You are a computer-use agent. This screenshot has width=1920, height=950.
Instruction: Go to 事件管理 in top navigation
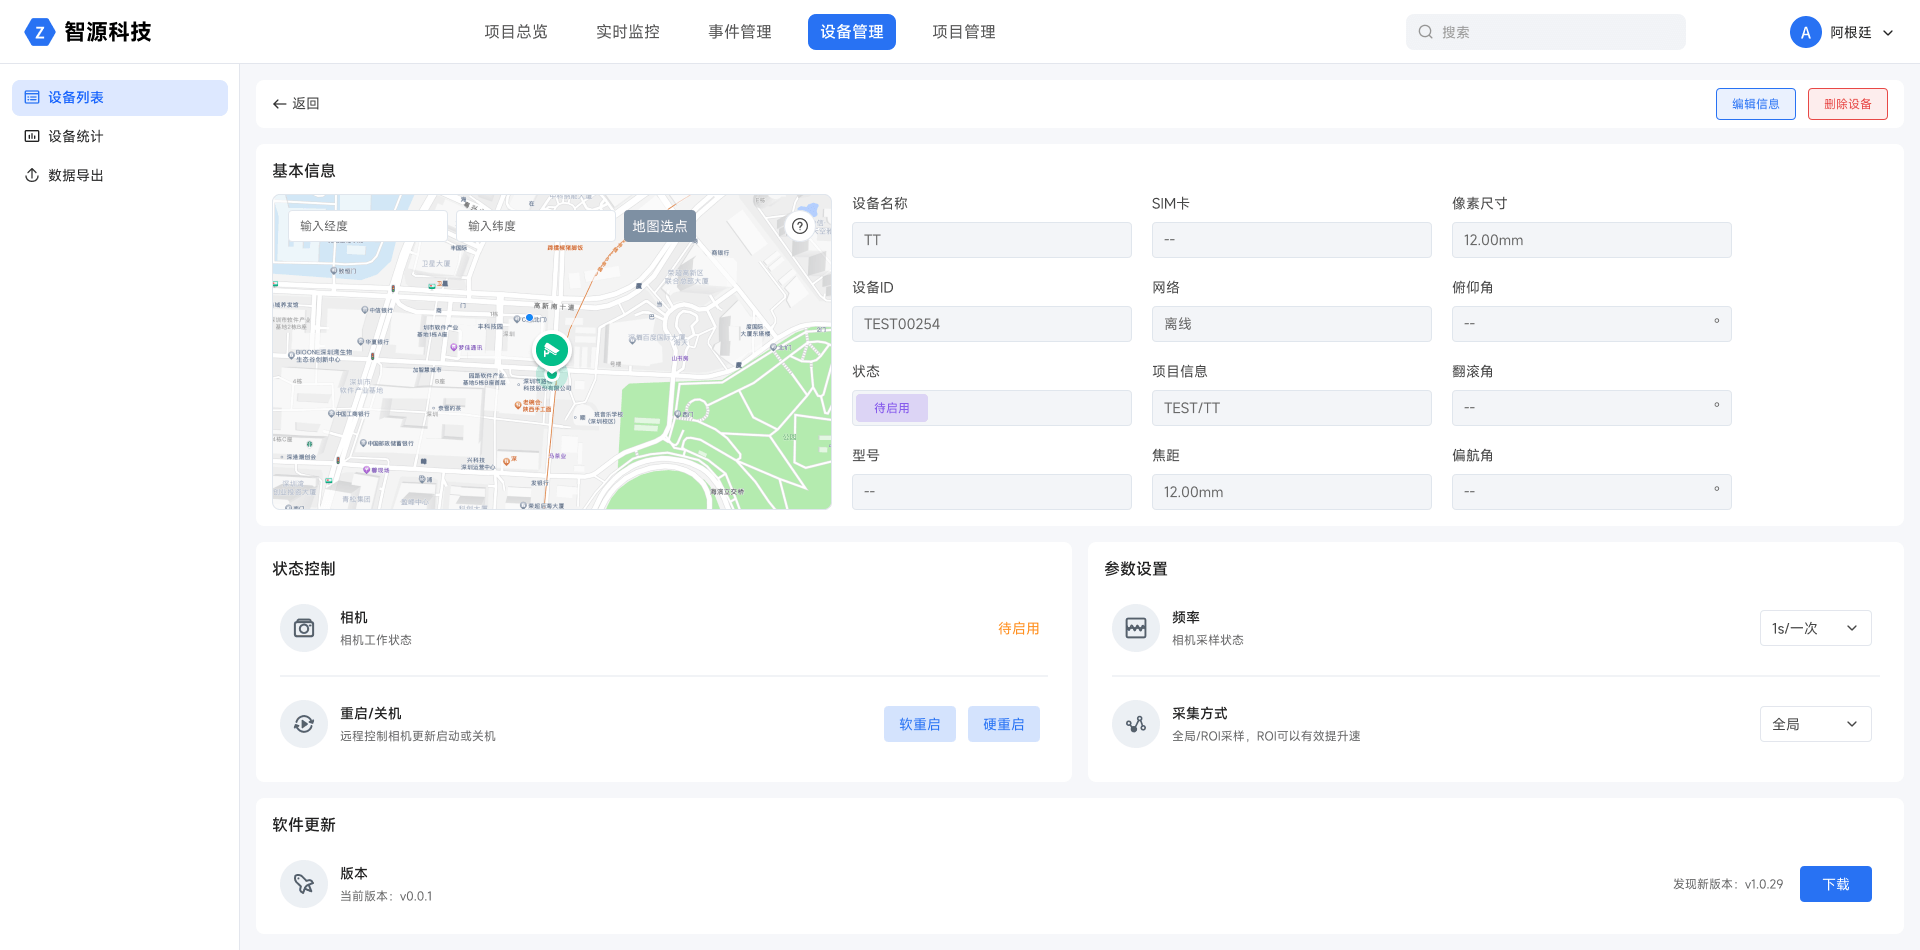740,32
